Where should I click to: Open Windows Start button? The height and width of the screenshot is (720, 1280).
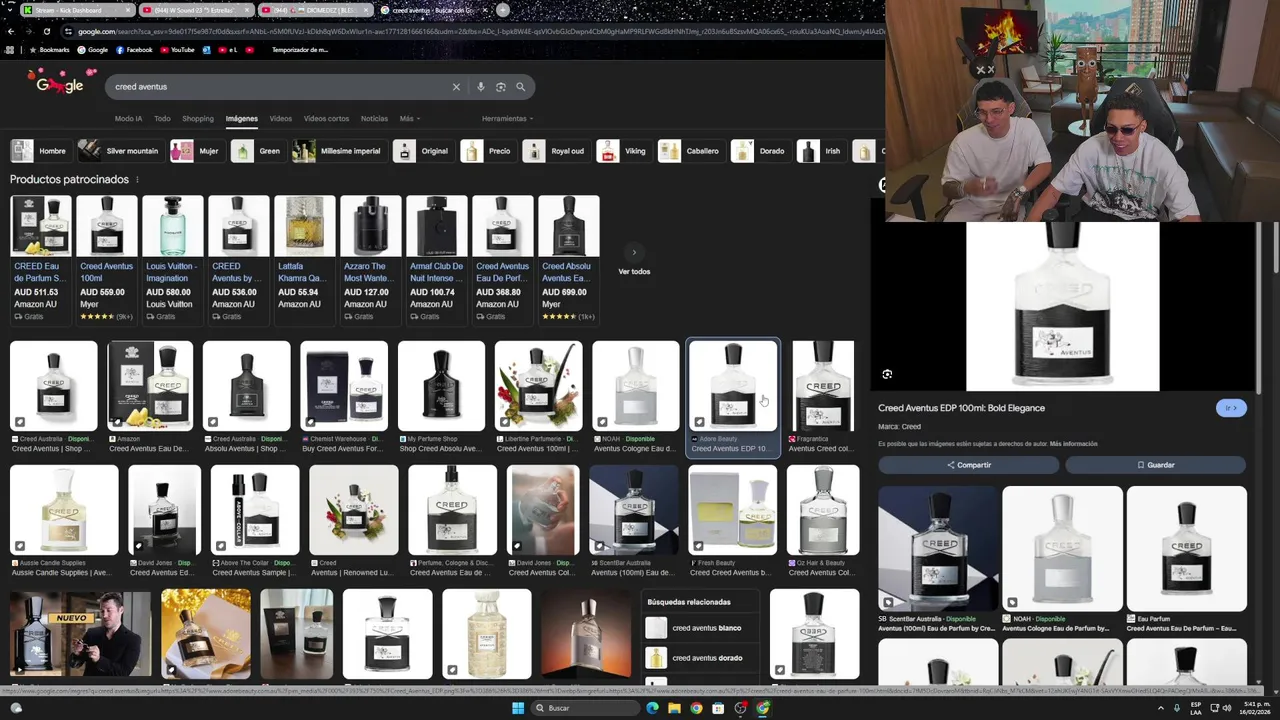(518, 708)
